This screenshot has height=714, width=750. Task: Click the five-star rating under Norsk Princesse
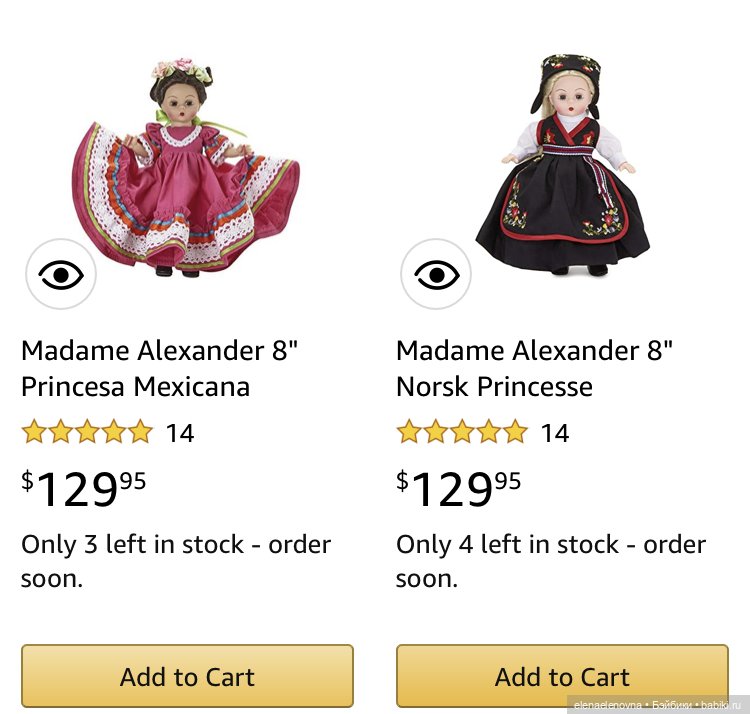462,432
